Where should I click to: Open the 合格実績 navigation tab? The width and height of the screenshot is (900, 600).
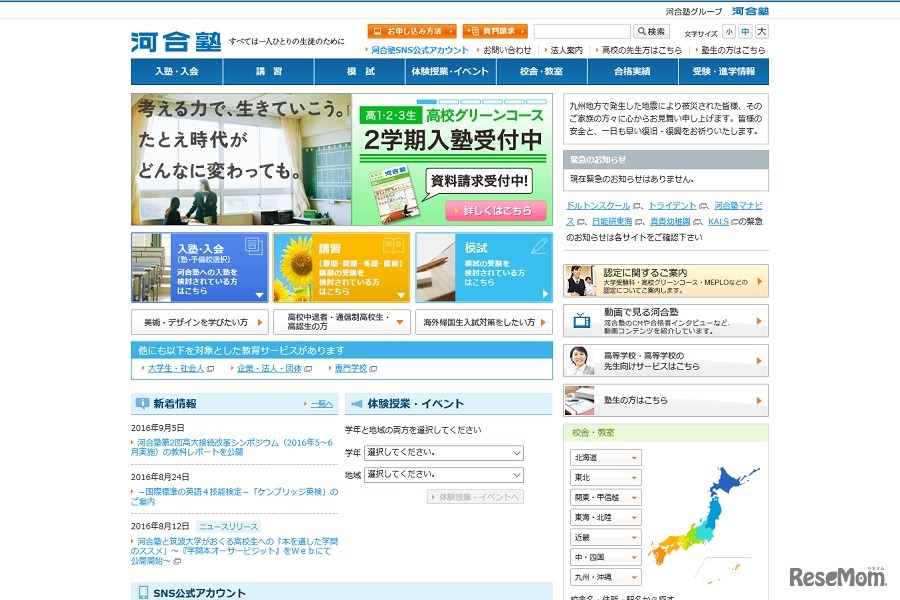pyautogui.click(x=633, y=71)
